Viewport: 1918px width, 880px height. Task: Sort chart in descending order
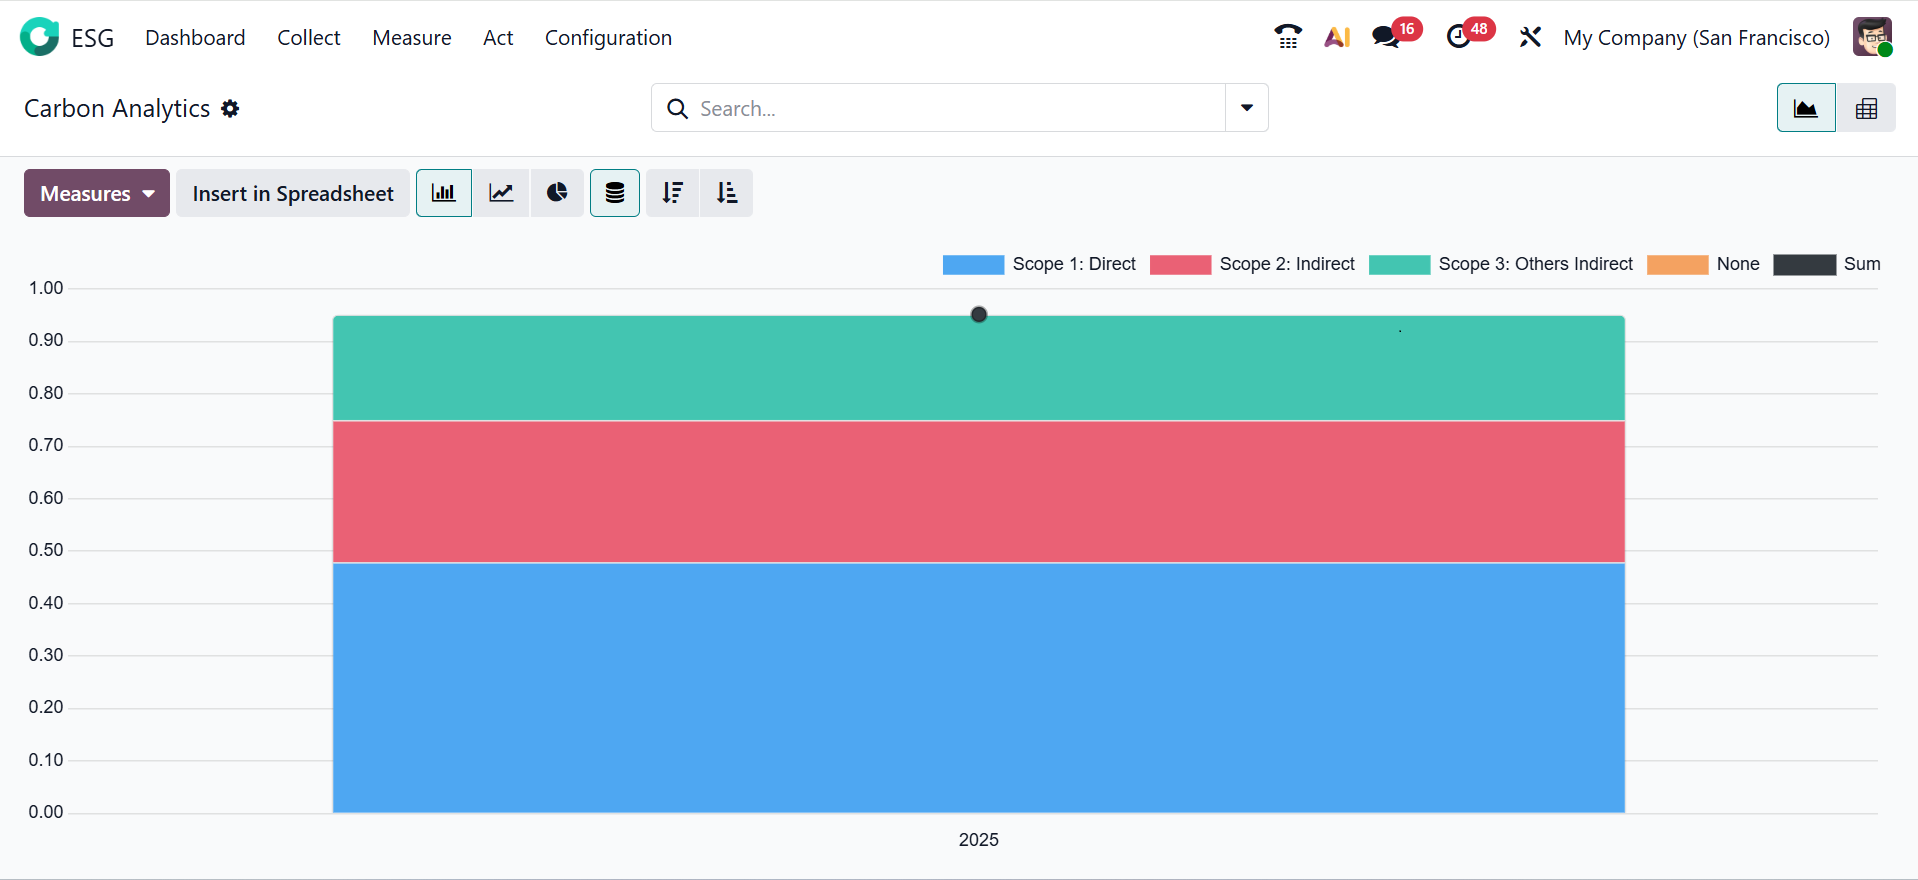[673, 193]
